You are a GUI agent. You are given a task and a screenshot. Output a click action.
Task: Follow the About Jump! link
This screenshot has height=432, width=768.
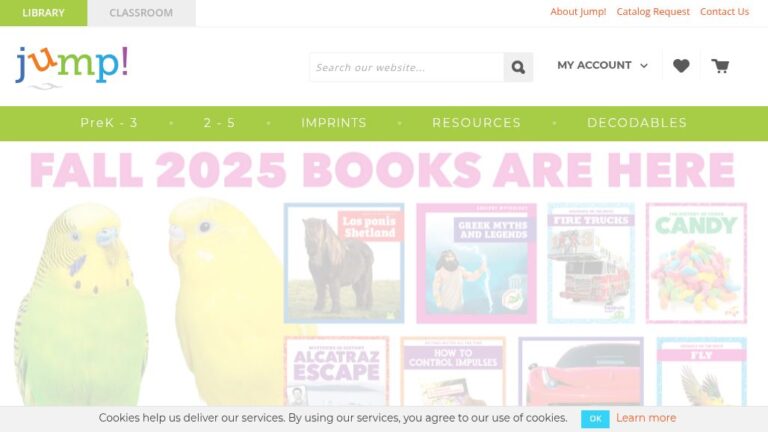coord(578,12)
